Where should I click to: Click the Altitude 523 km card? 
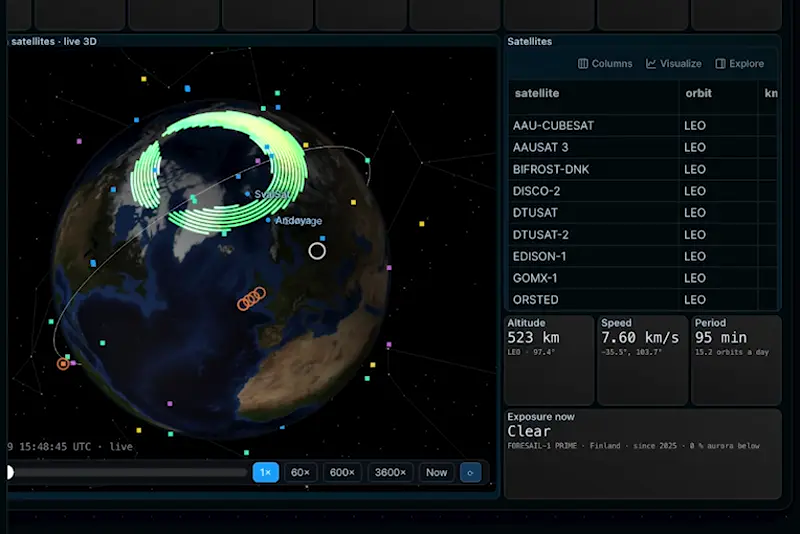[549, 360]
